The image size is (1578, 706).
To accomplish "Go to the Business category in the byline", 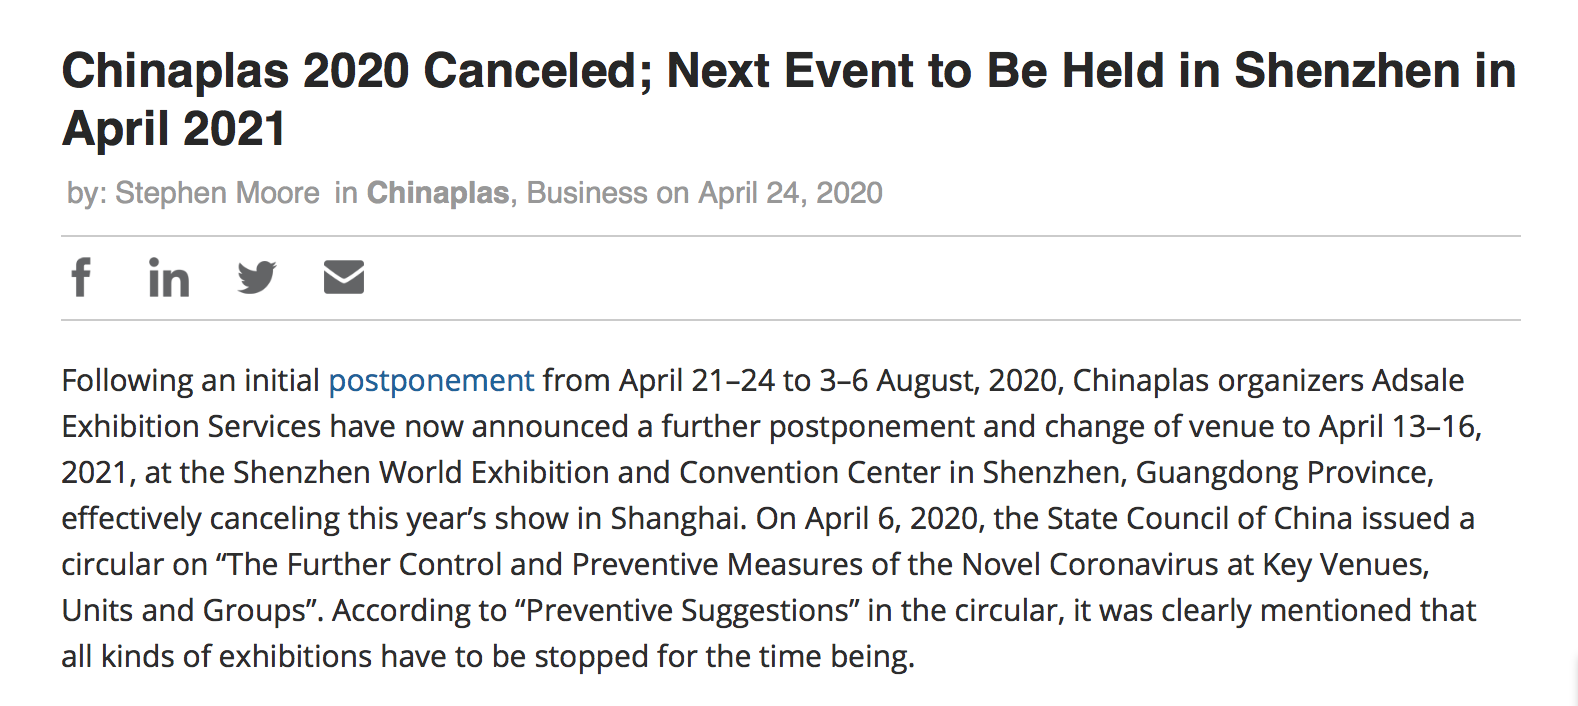I will [x=587, y=193].
